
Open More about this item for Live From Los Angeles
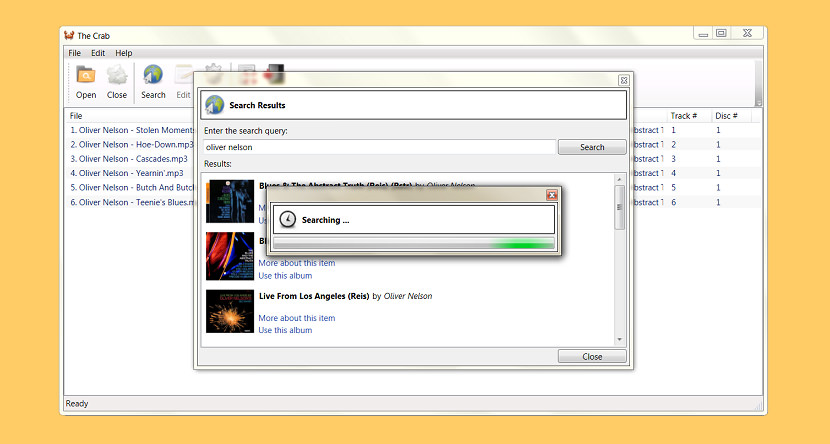pos(296,318)
